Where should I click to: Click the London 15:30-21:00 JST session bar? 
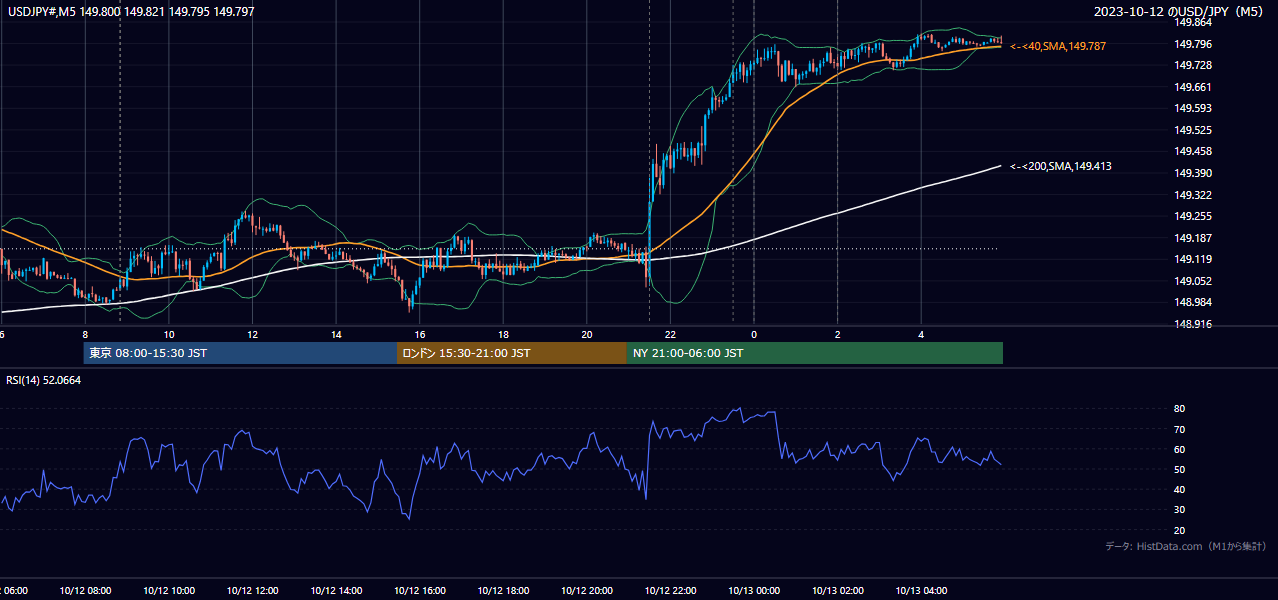(512, 353)
